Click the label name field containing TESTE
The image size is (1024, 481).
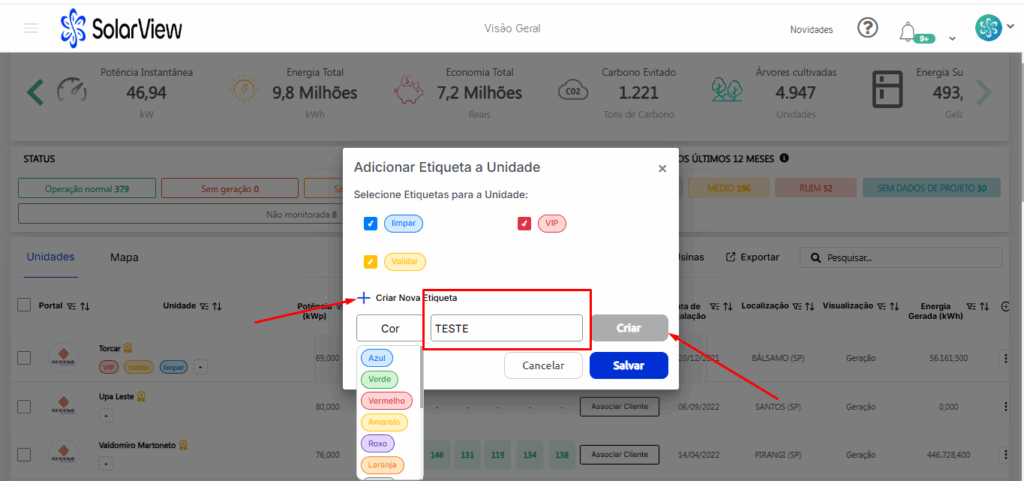506,328
